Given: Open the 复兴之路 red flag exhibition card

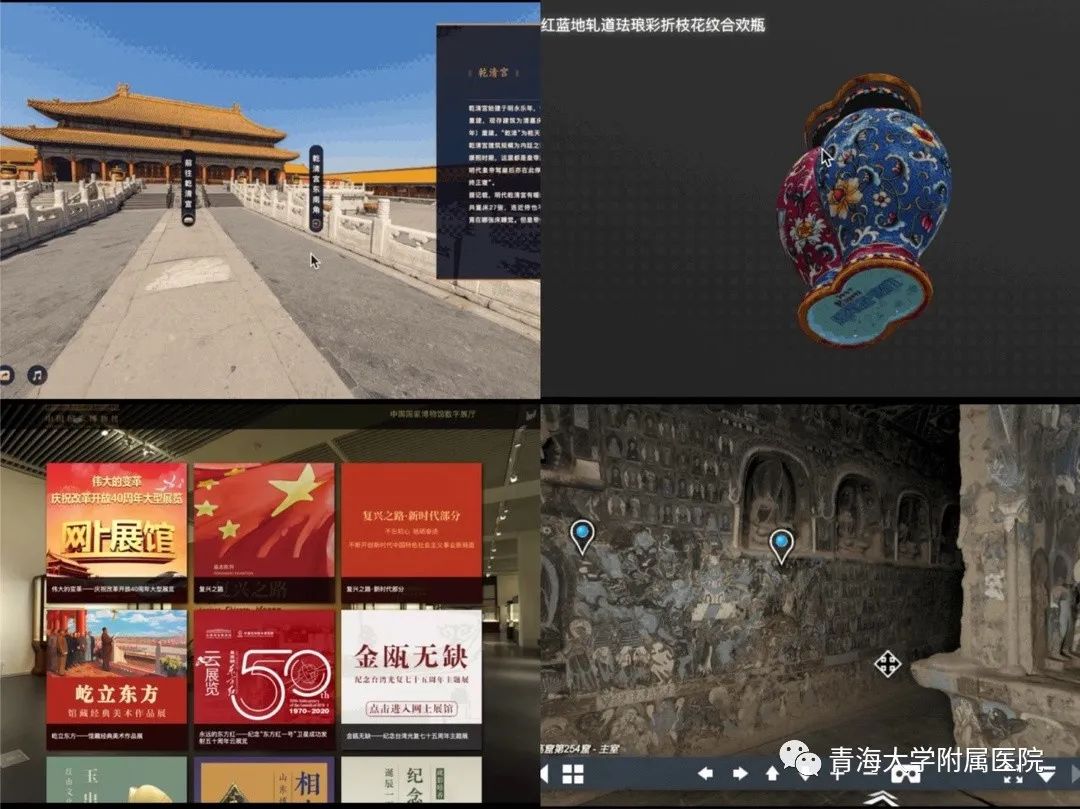Looking at the screenshot, I should 264,531.
